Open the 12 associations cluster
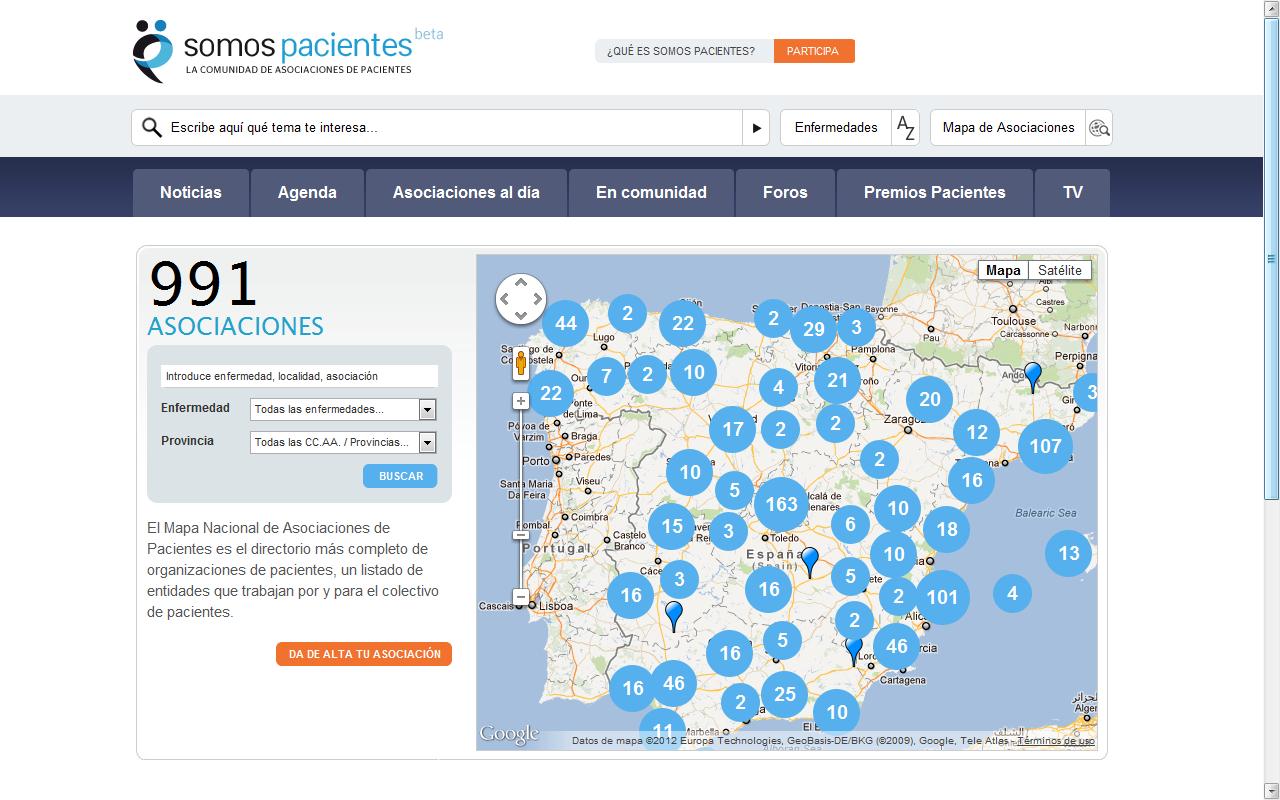Screen dimensions: 1280x800 [977, 432]
